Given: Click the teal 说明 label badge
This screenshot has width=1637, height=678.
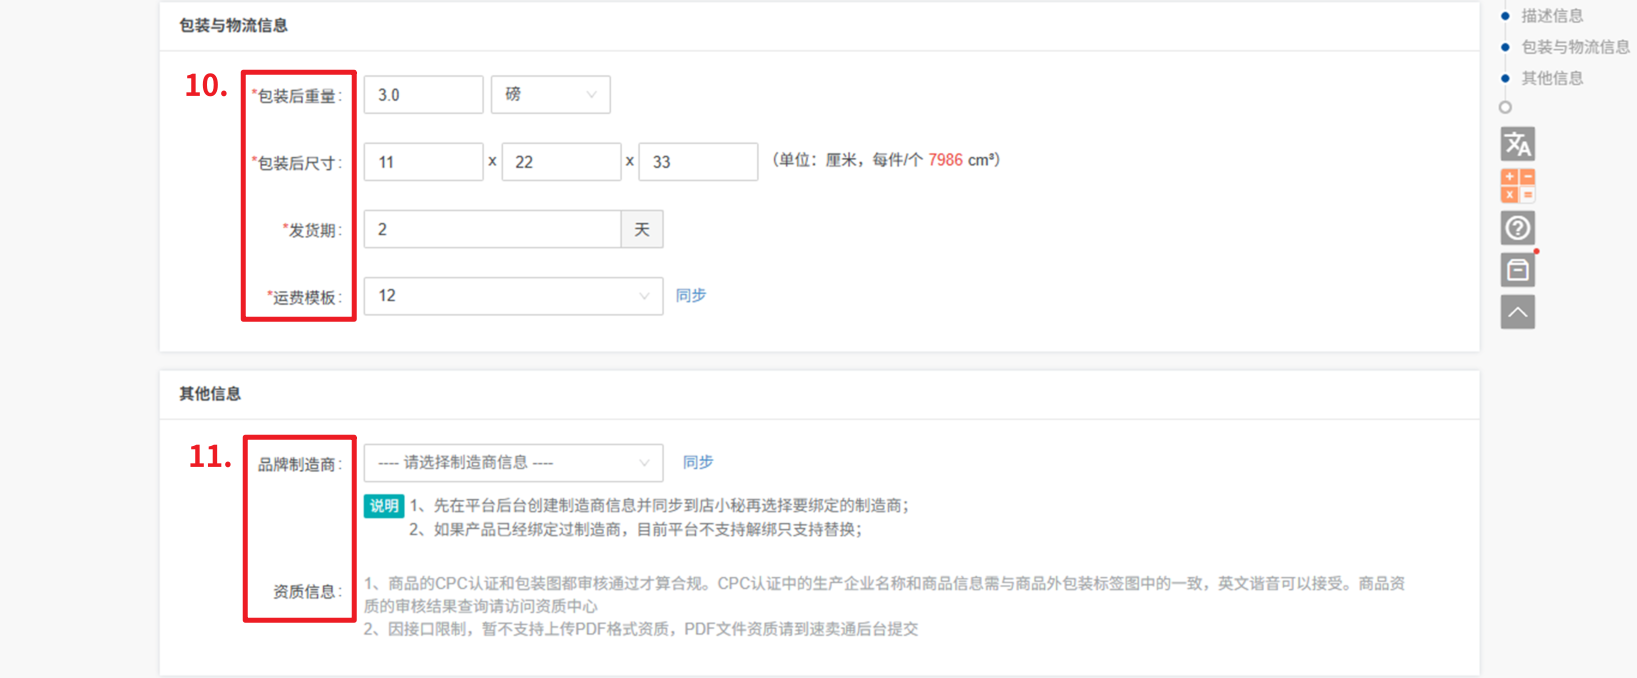Looking at the screenshot, I should (383, 506).
